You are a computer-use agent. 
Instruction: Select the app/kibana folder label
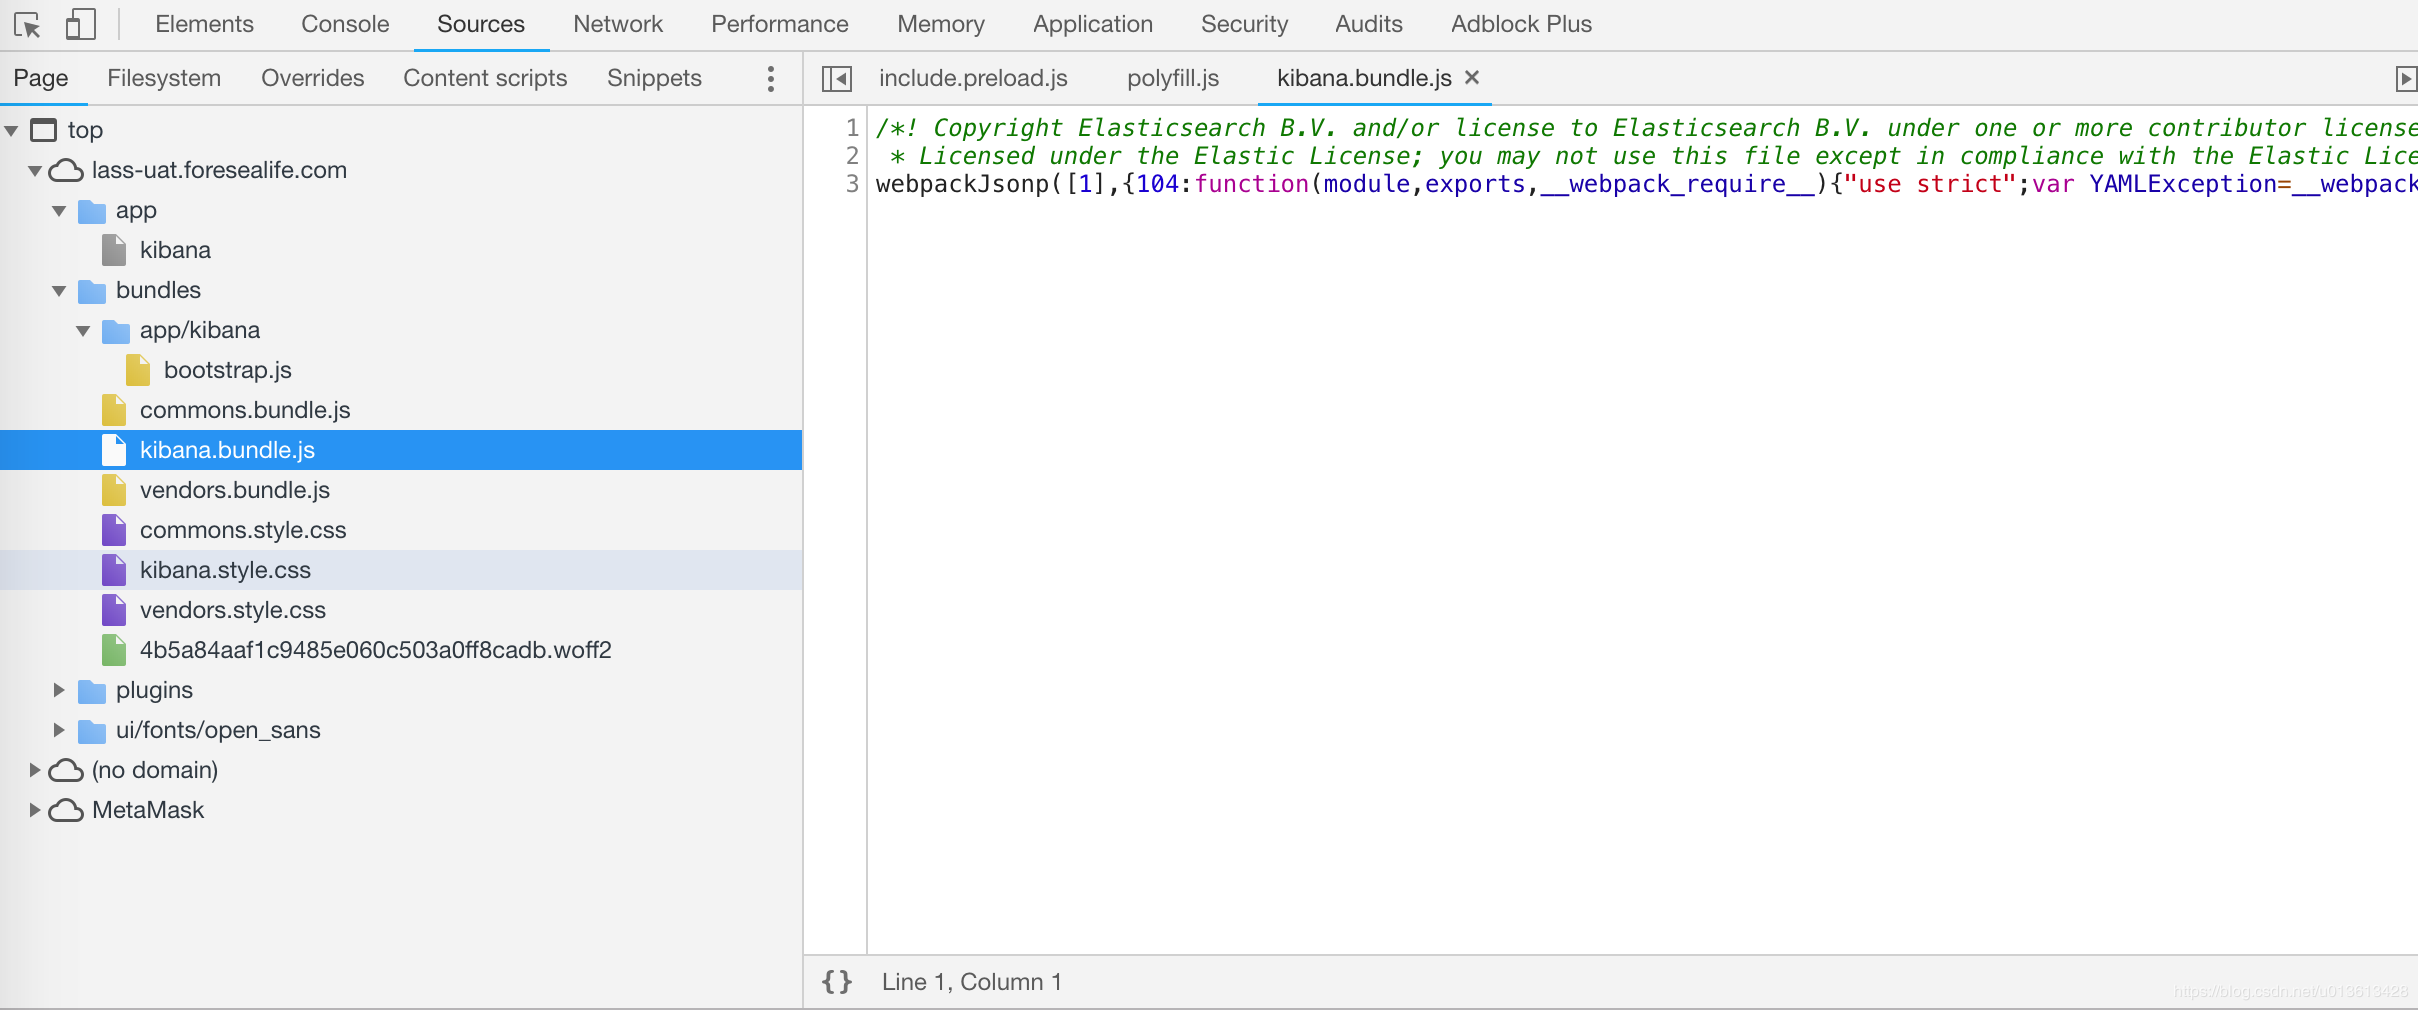click(200, 330)
